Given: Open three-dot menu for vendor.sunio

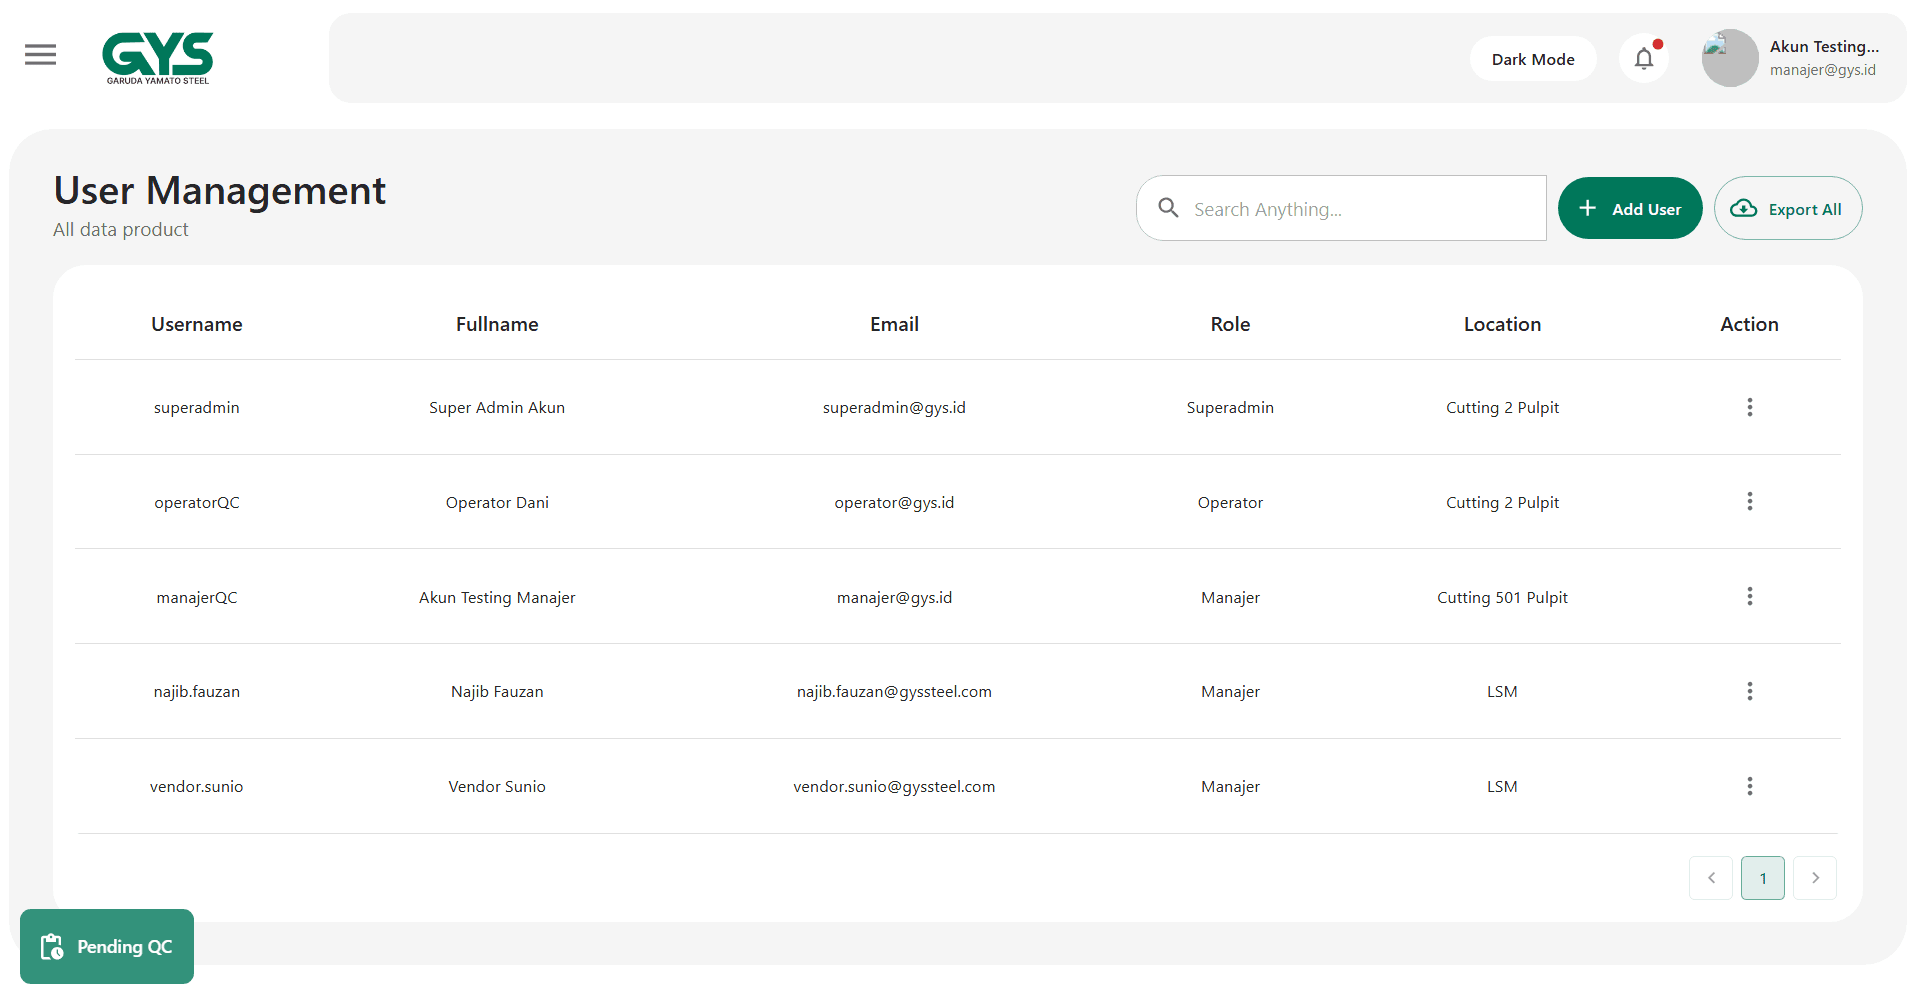Looking at the screenshot, I should tap(1749, 787).
